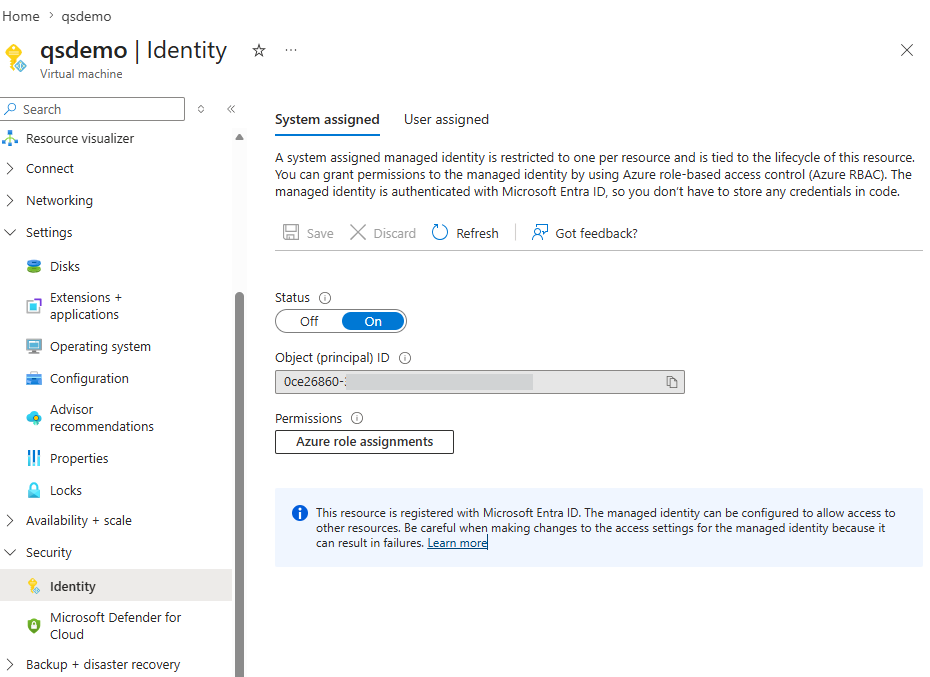Open Extensions + applications menu item
Screen dimensions: 930x677
(86, 306)
